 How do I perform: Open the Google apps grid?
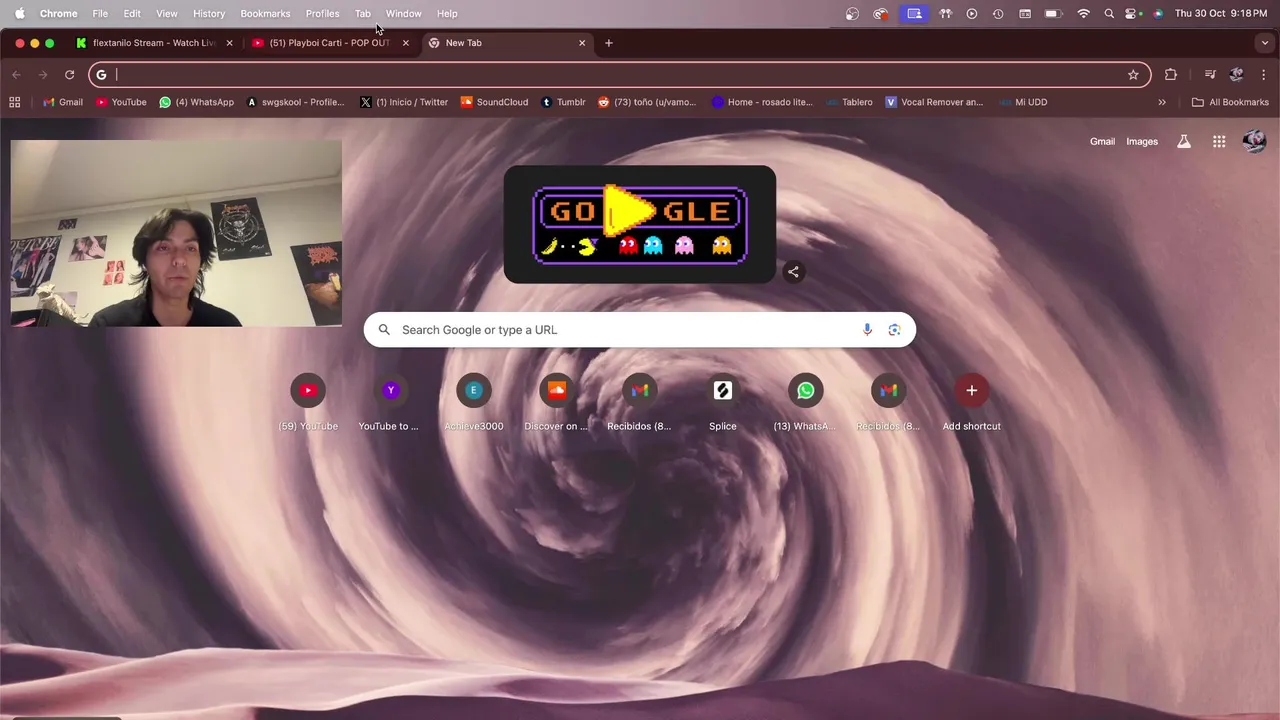[x=1219, y=141]
